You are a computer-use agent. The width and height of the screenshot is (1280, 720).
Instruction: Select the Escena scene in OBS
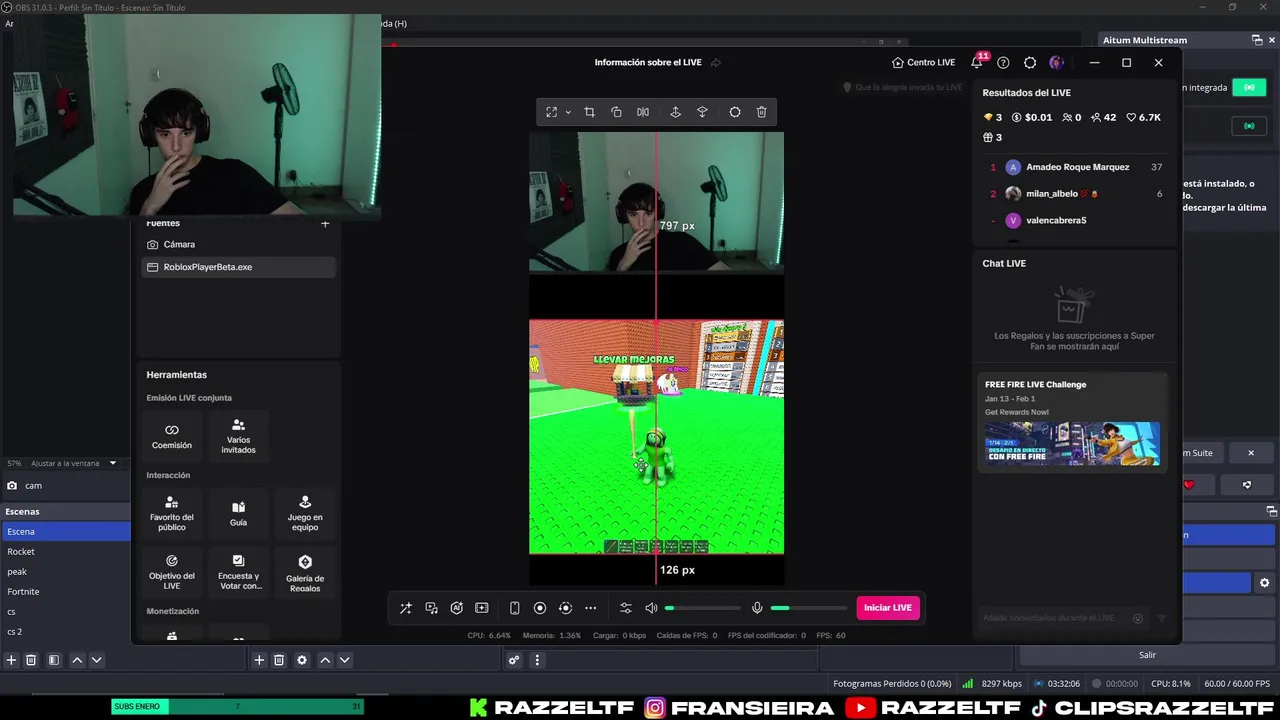click(66, 532)
